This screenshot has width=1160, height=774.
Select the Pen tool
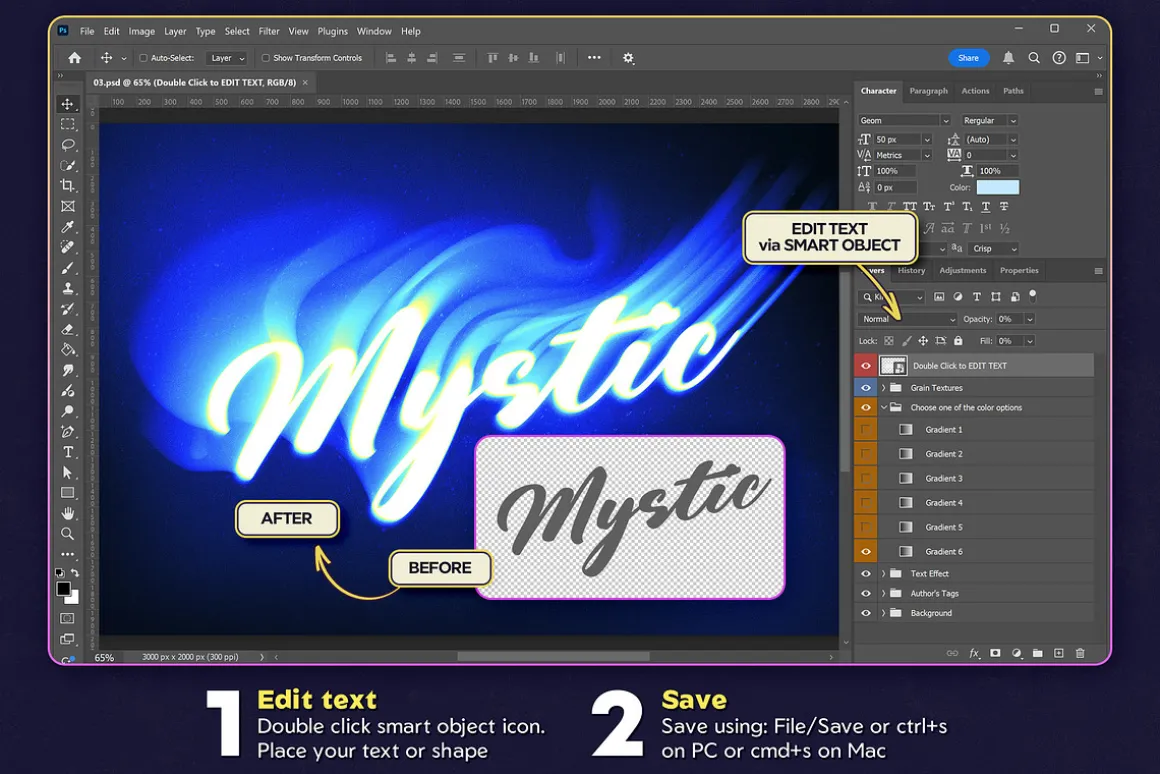point(68,431)
